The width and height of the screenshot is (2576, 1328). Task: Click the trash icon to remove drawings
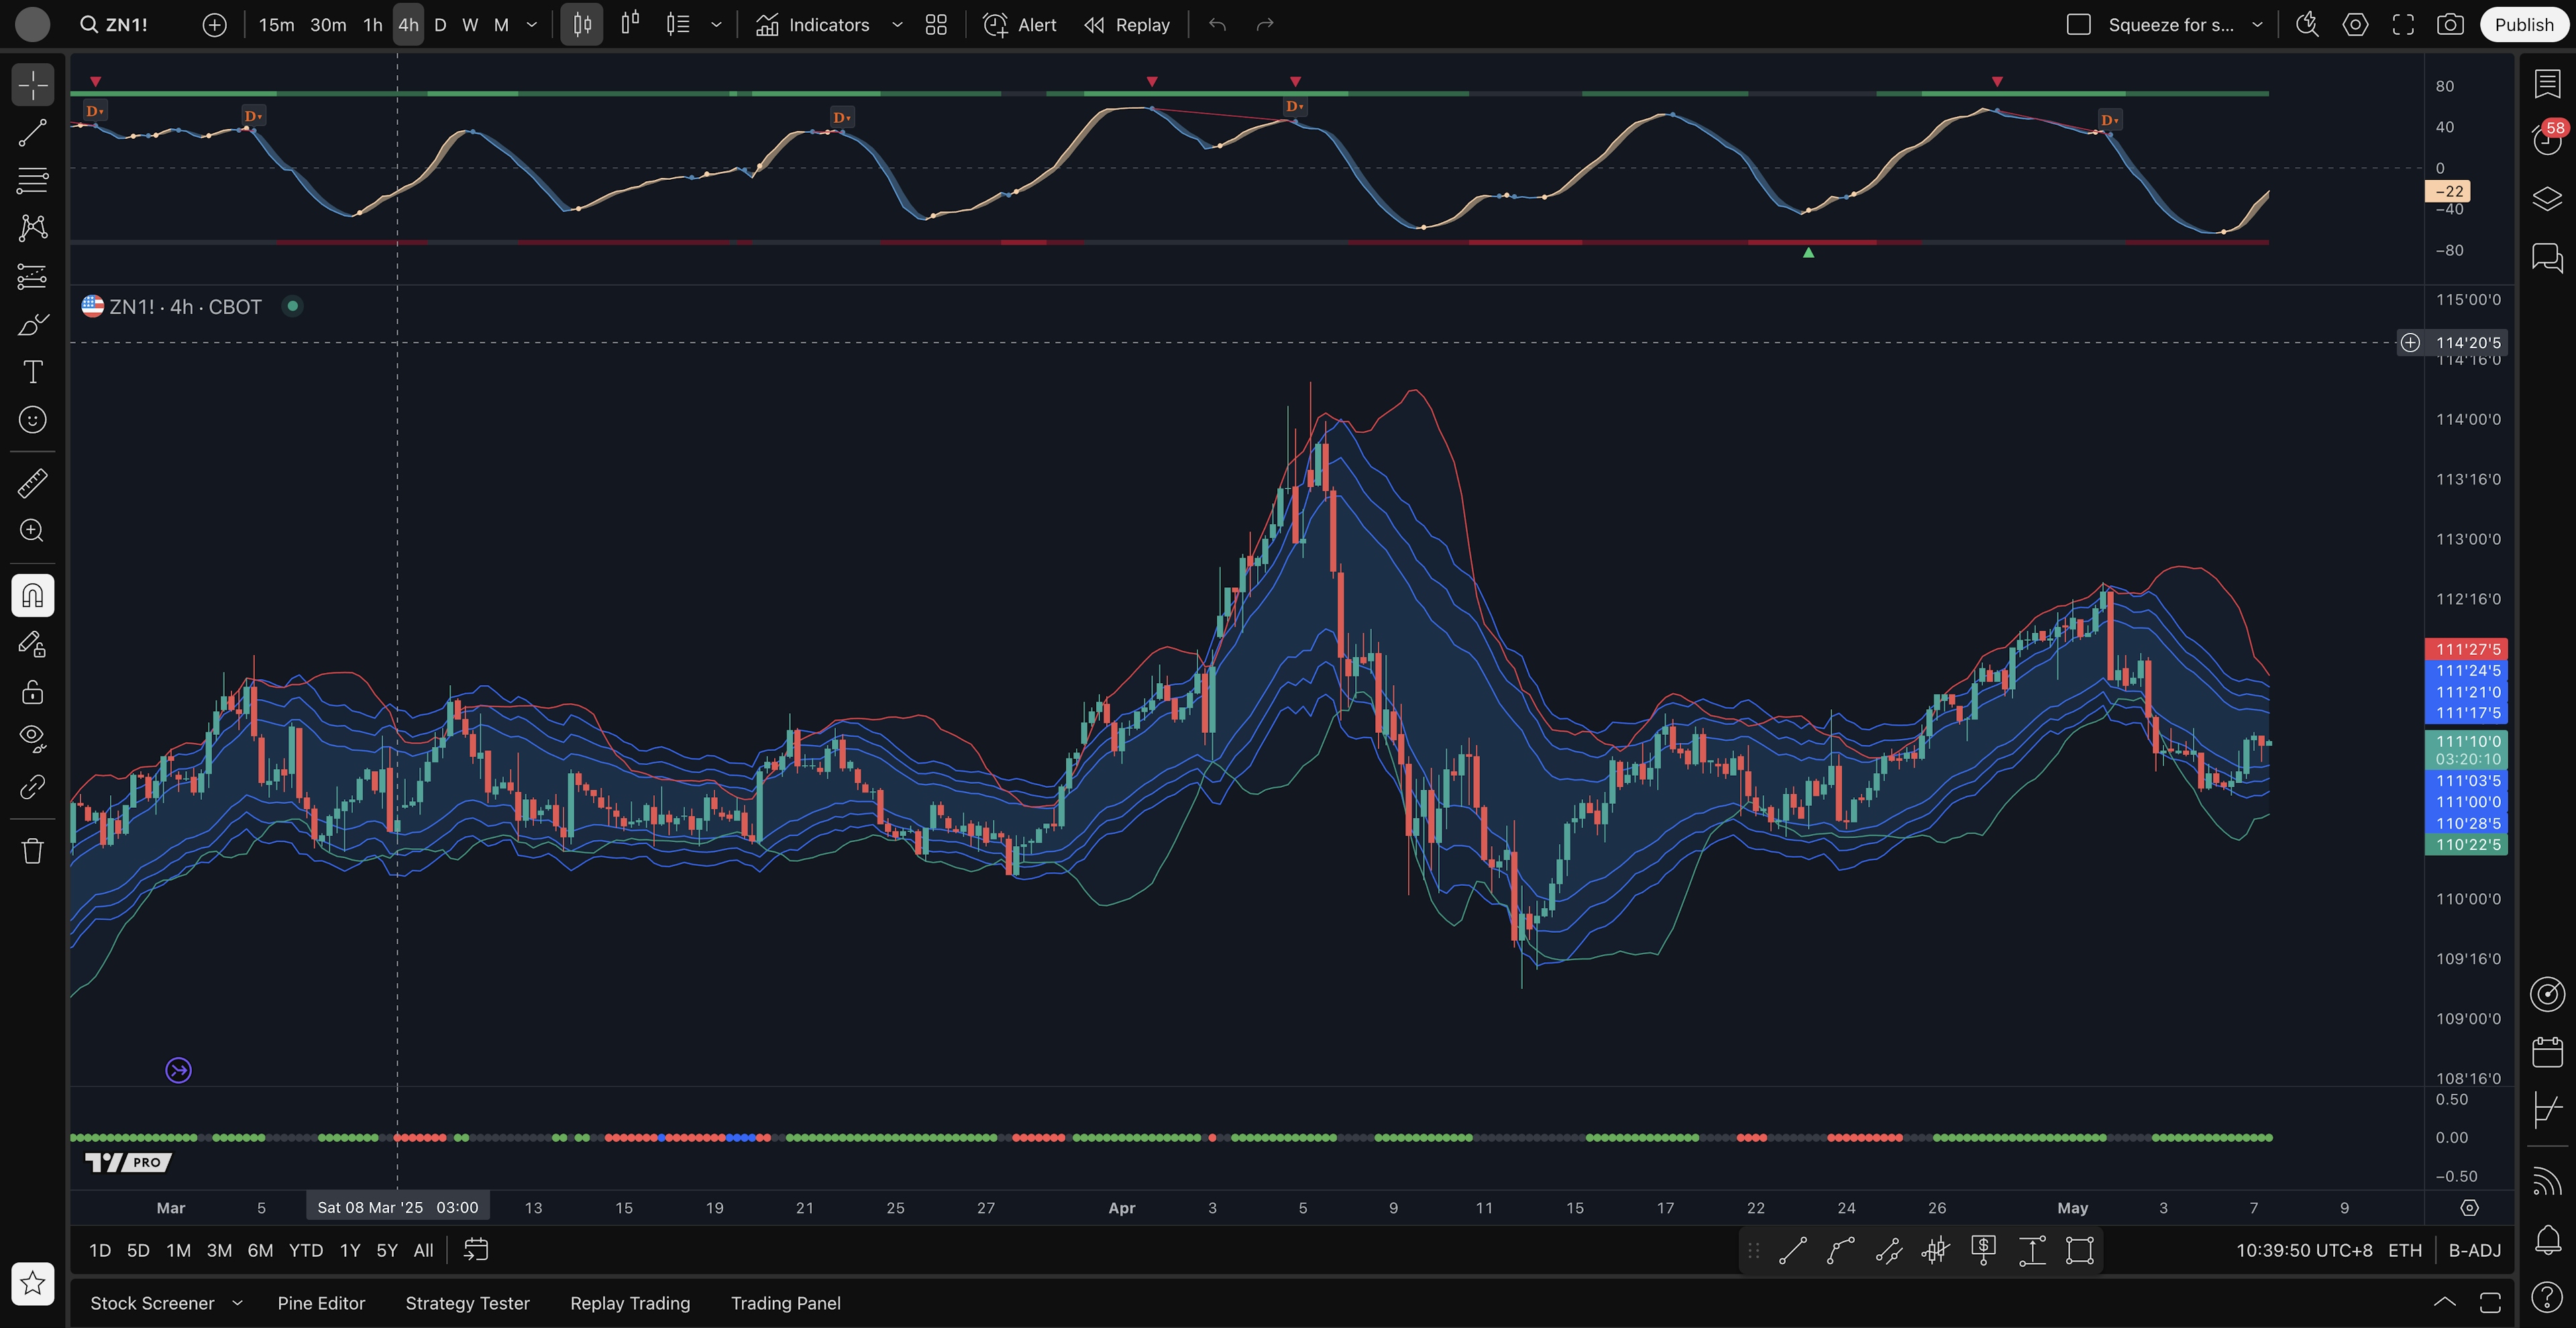point(32,851)
